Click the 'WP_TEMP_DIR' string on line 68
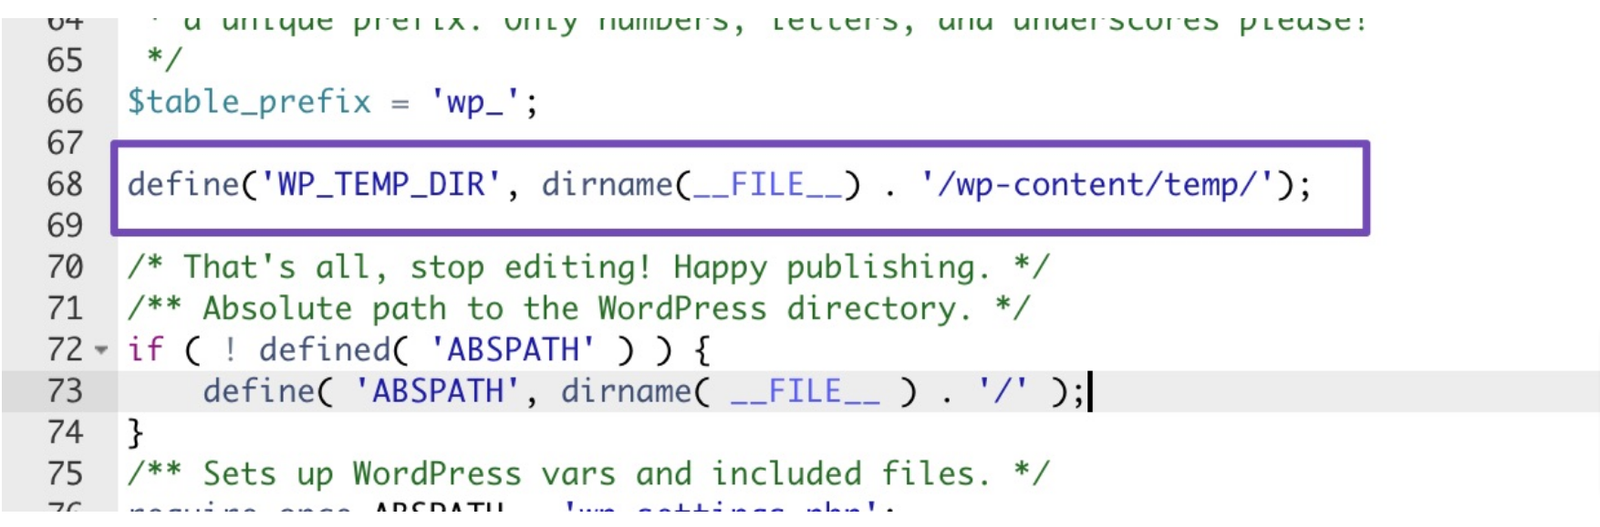Viewport: 1600px width, 527px height. (x=380, y=184)
